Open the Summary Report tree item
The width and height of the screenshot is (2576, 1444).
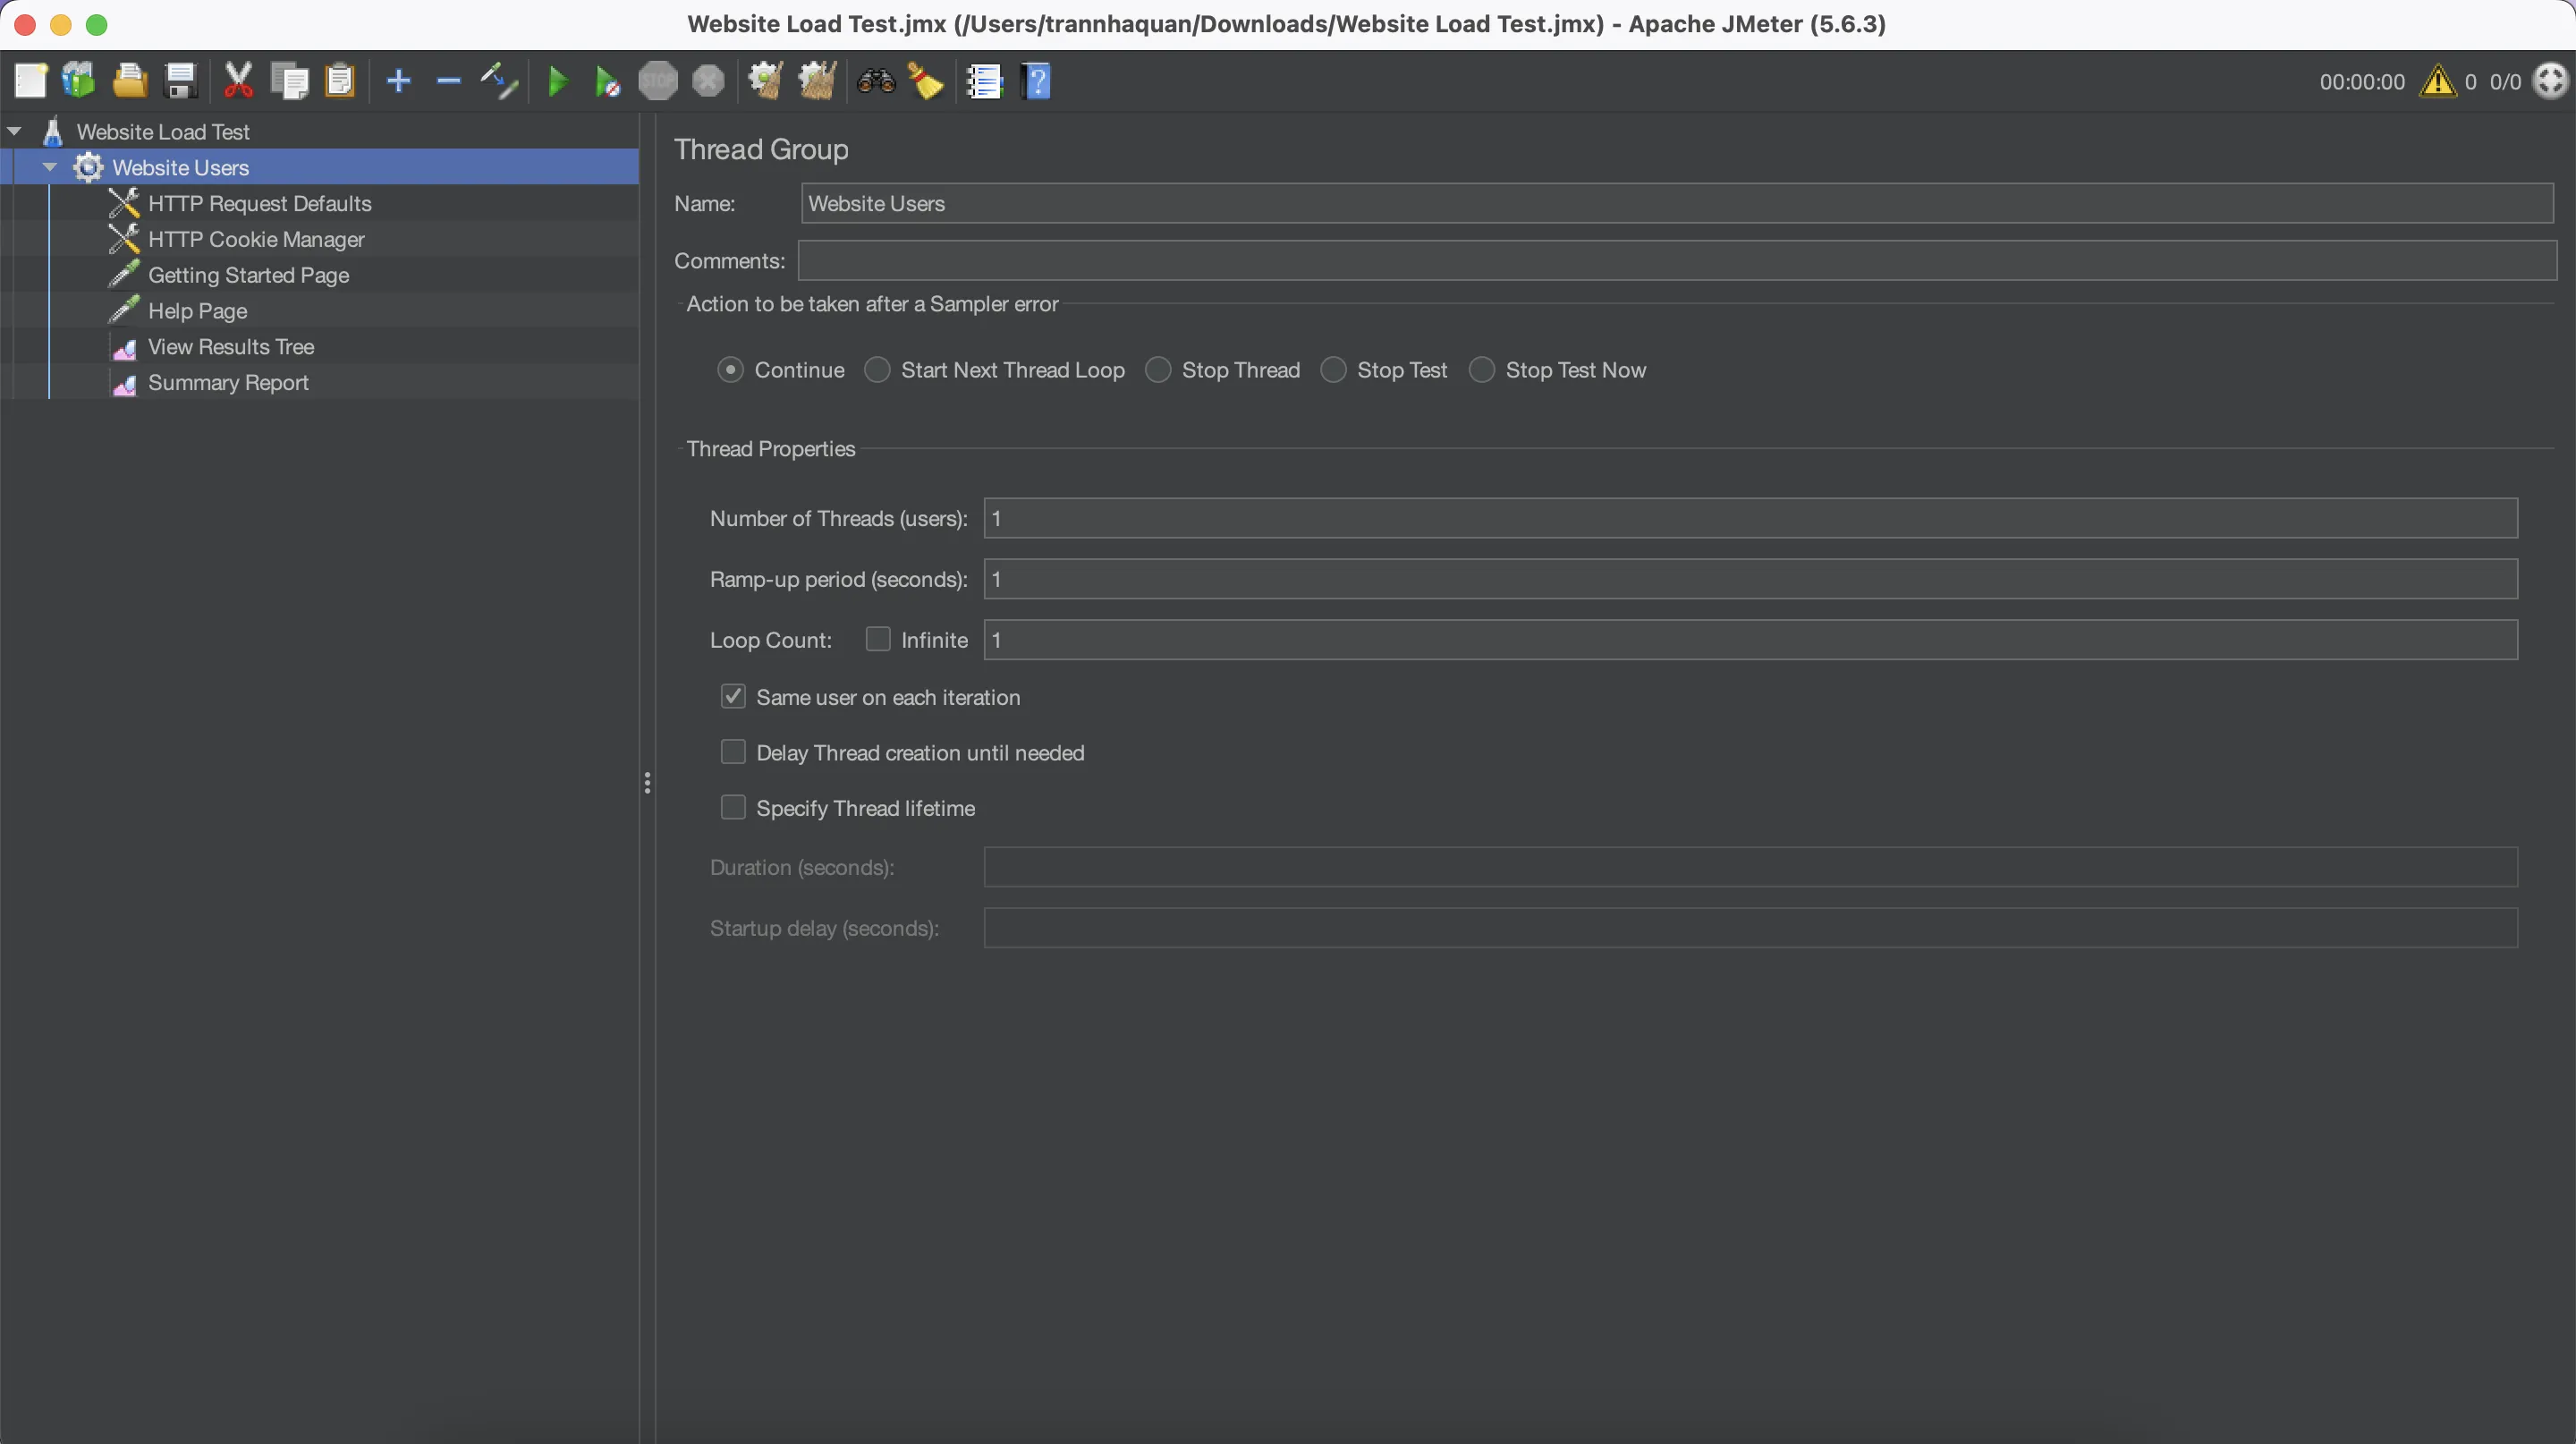tap(228, 383)
